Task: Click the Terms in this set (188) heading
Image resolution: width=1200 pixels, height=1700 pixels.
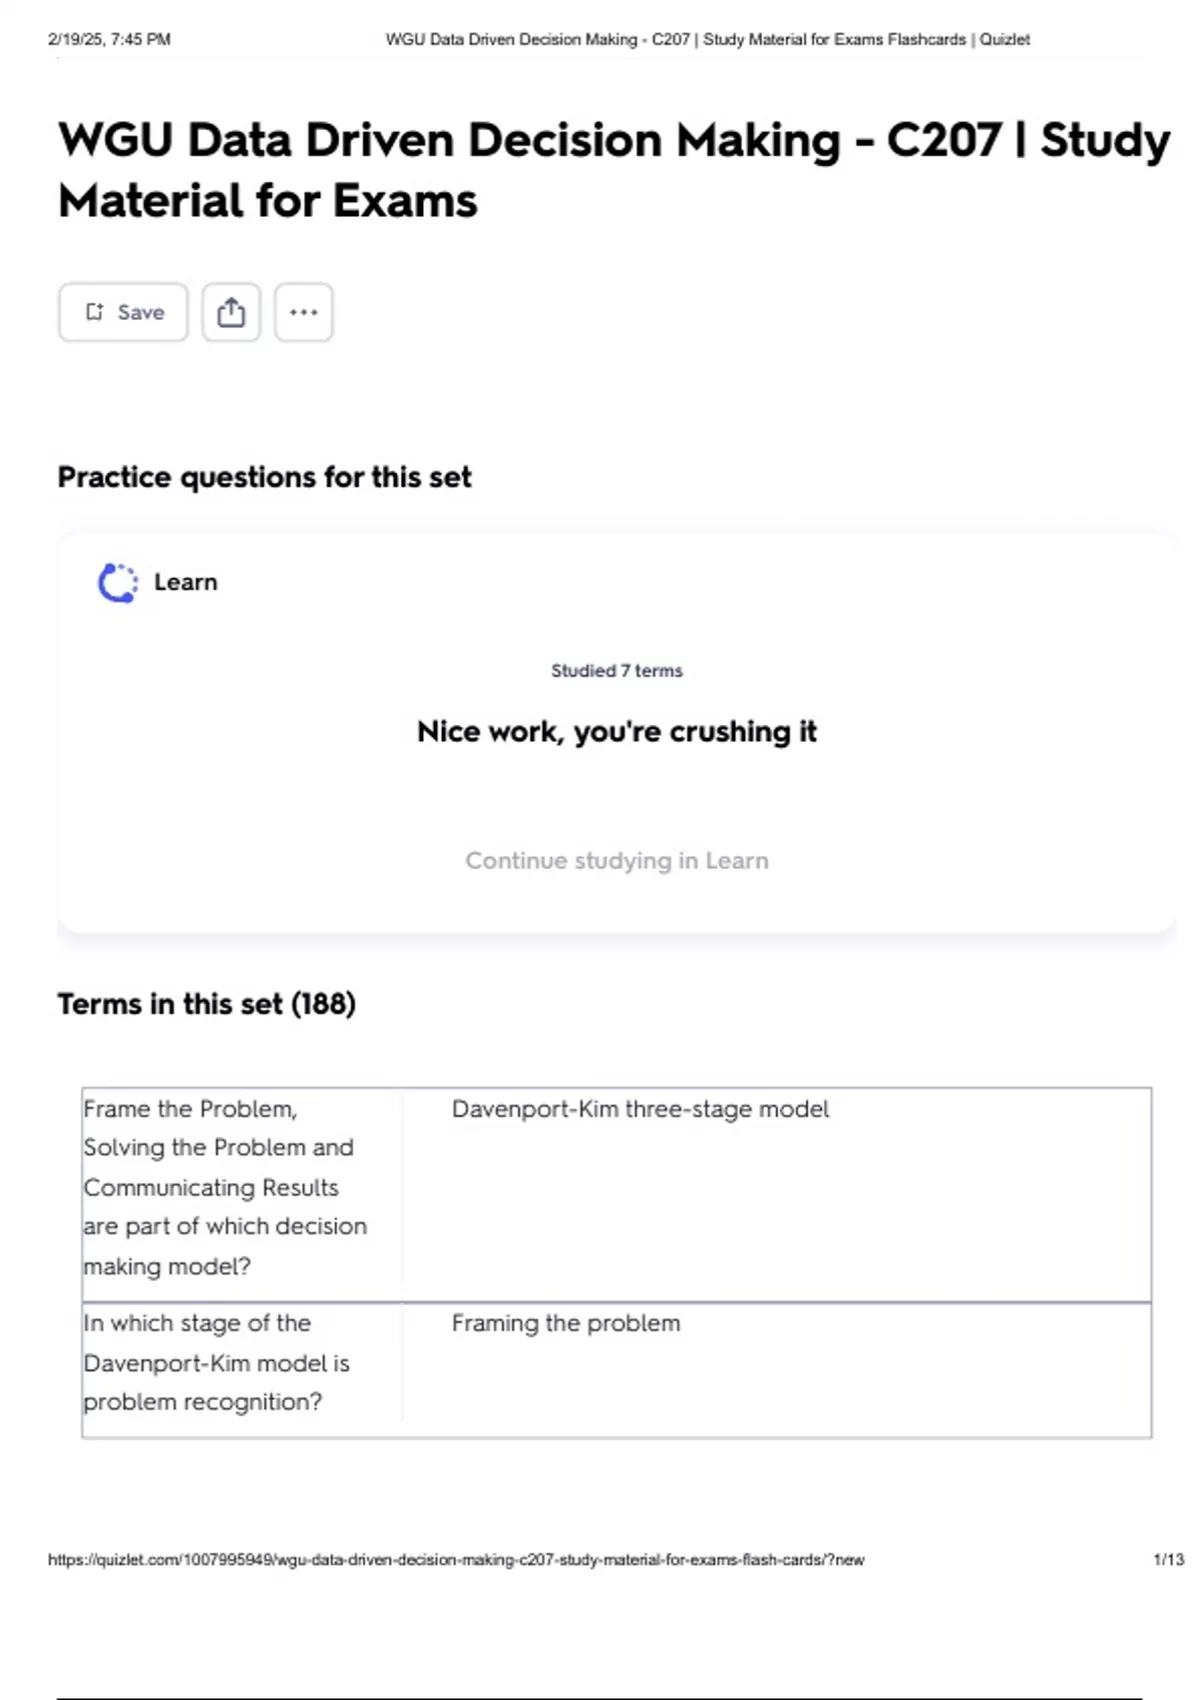Action: pyautogui.click(x=206, y=1004)
